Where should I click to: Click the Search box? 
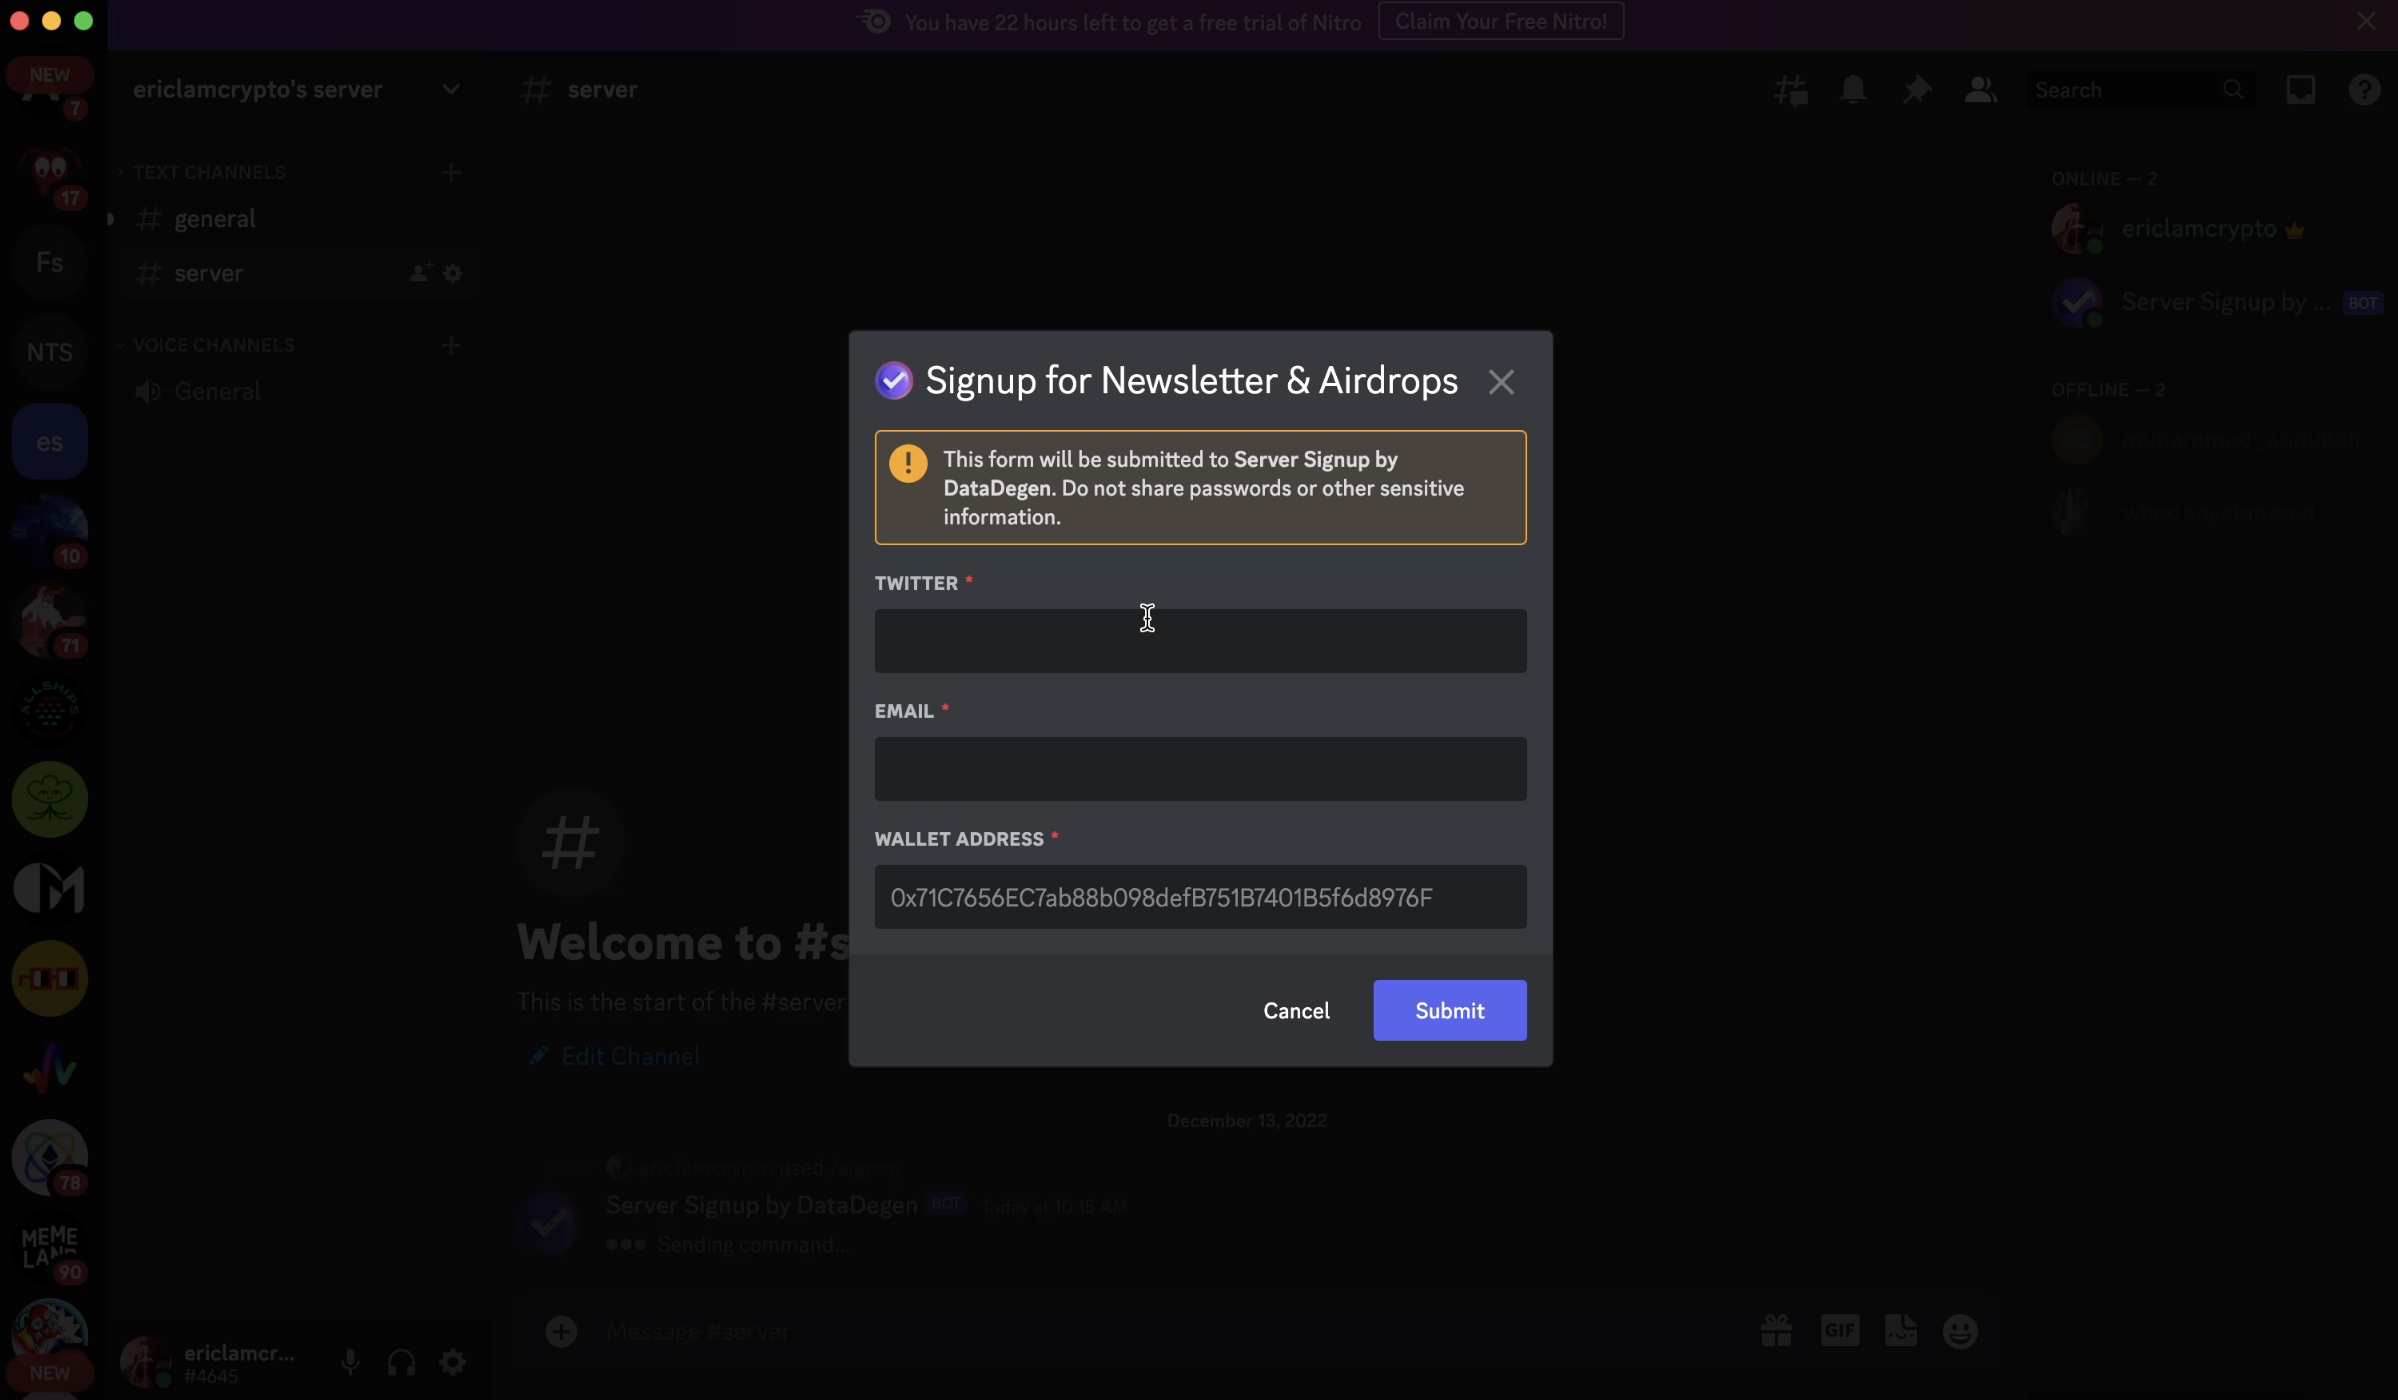[x=2139, y=90]
